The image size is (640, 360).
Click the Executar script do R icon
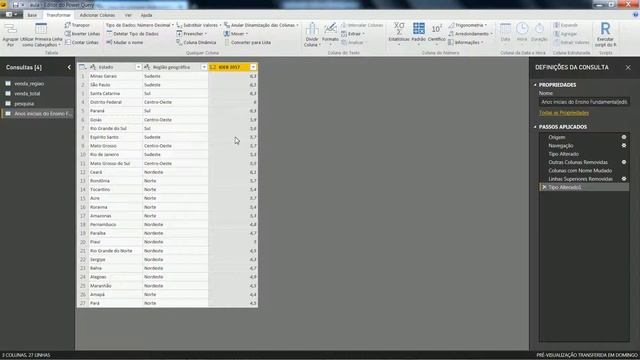coord(605,29)
